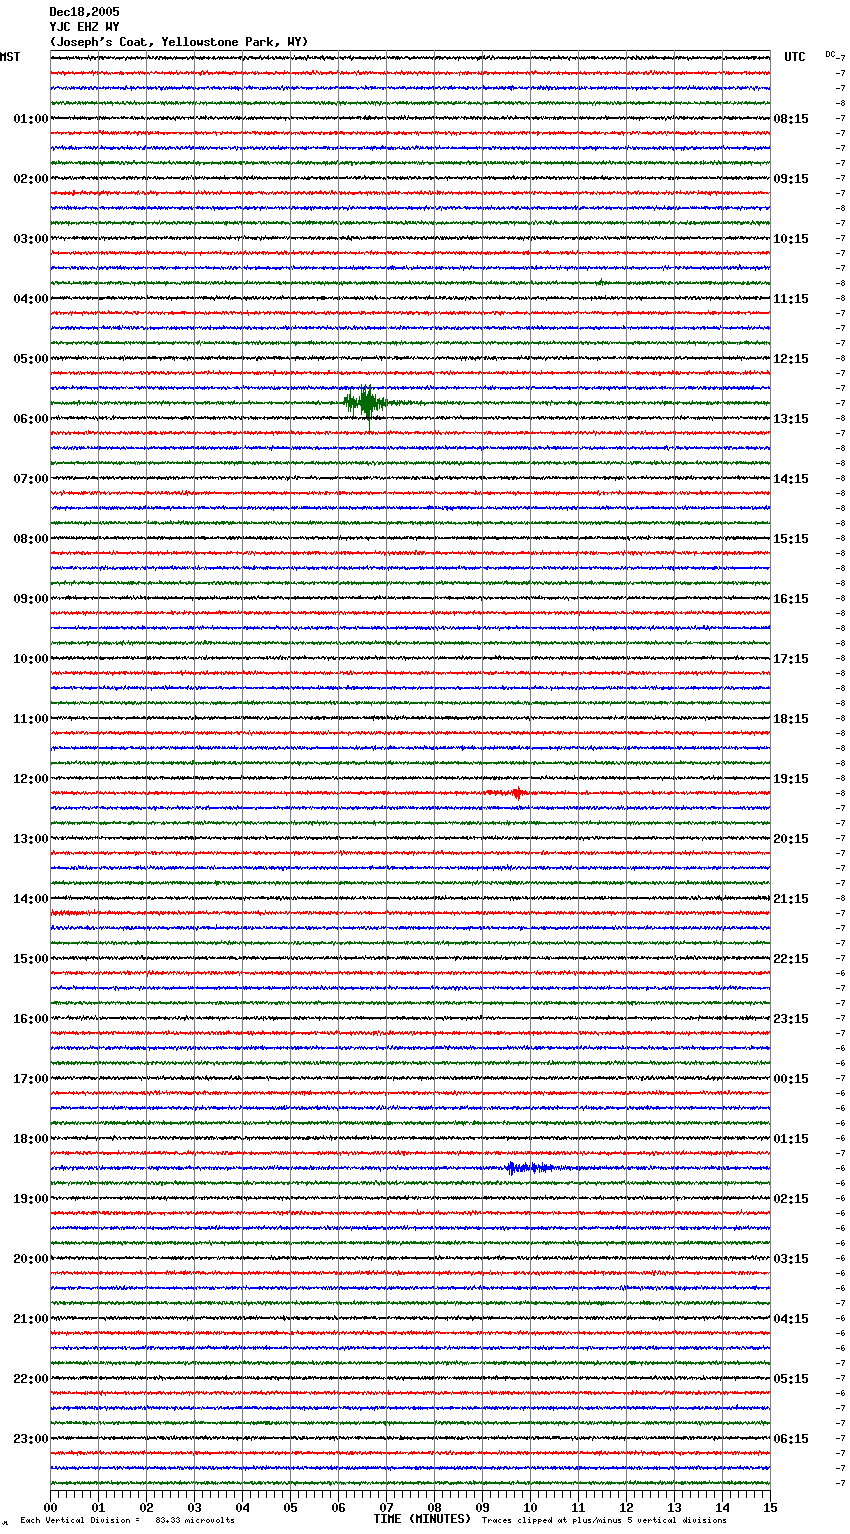850x1534 pixels.
Task: Click the Each Vertical Division microvolts note
Action: 127,1520
